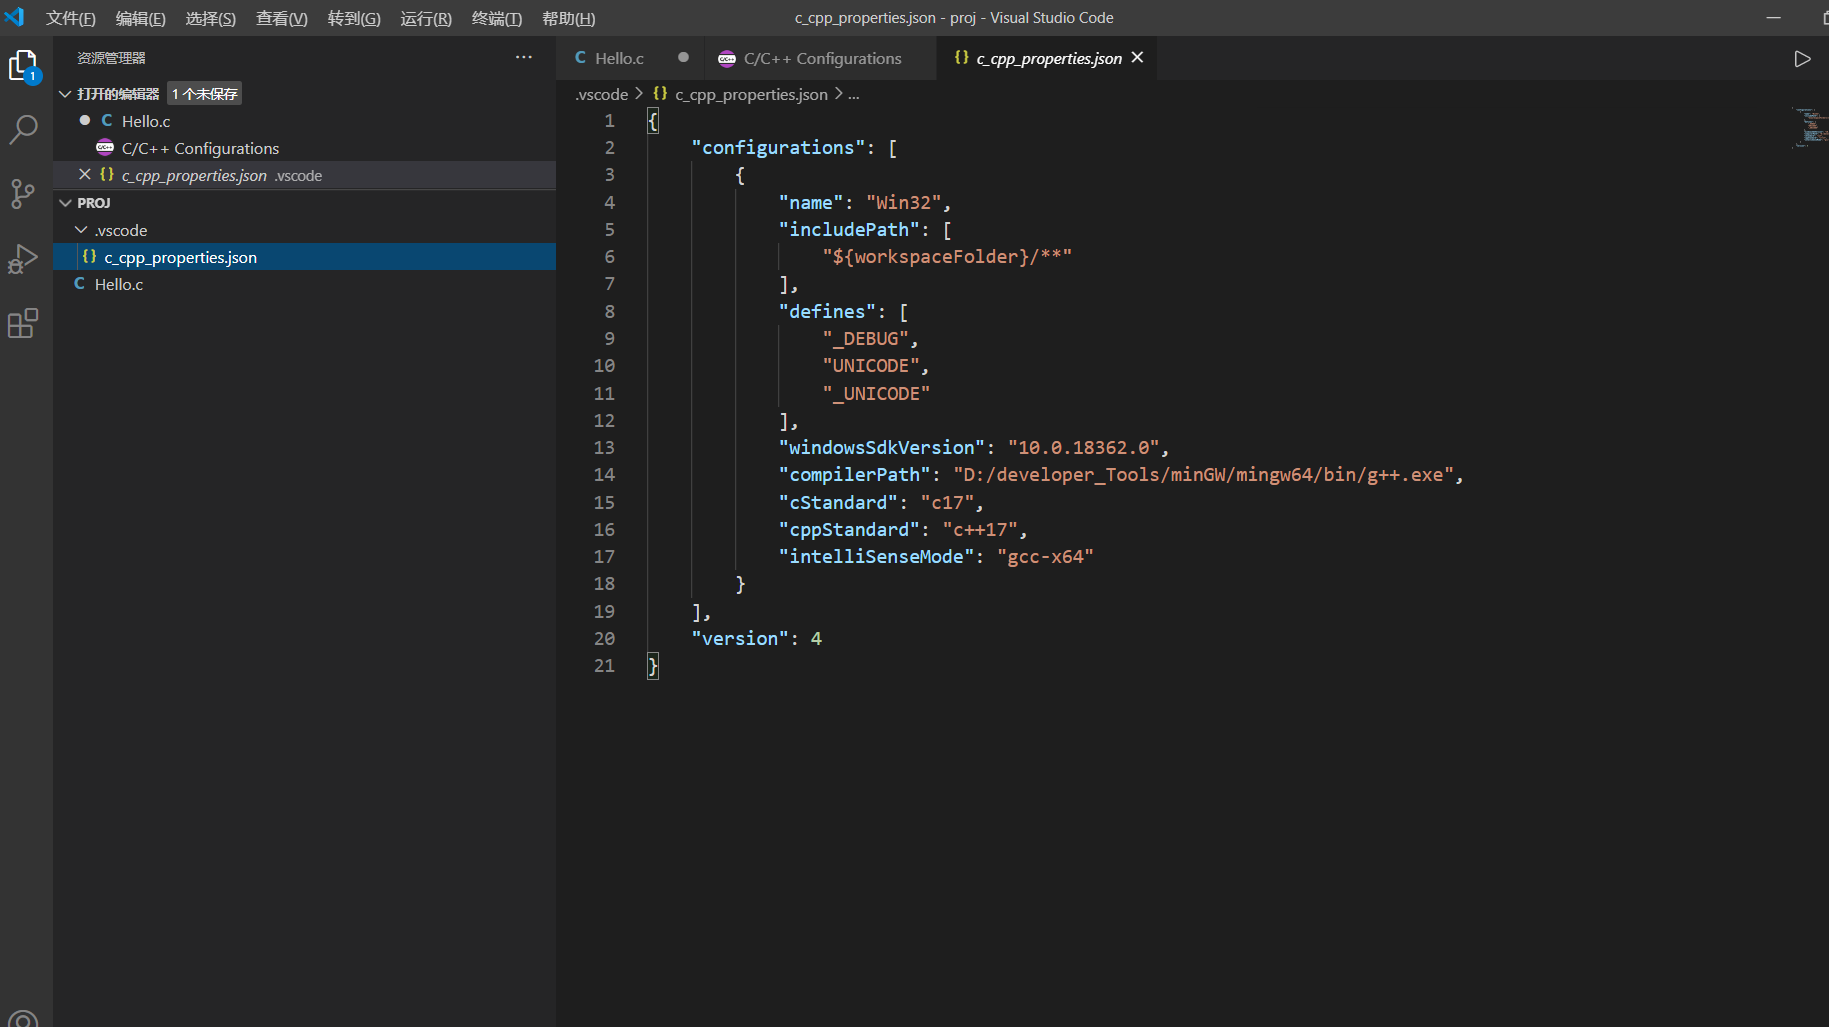Collapse the .vscode folder
Viewport: 1829px width, 1027px height.
click(81, 230)
